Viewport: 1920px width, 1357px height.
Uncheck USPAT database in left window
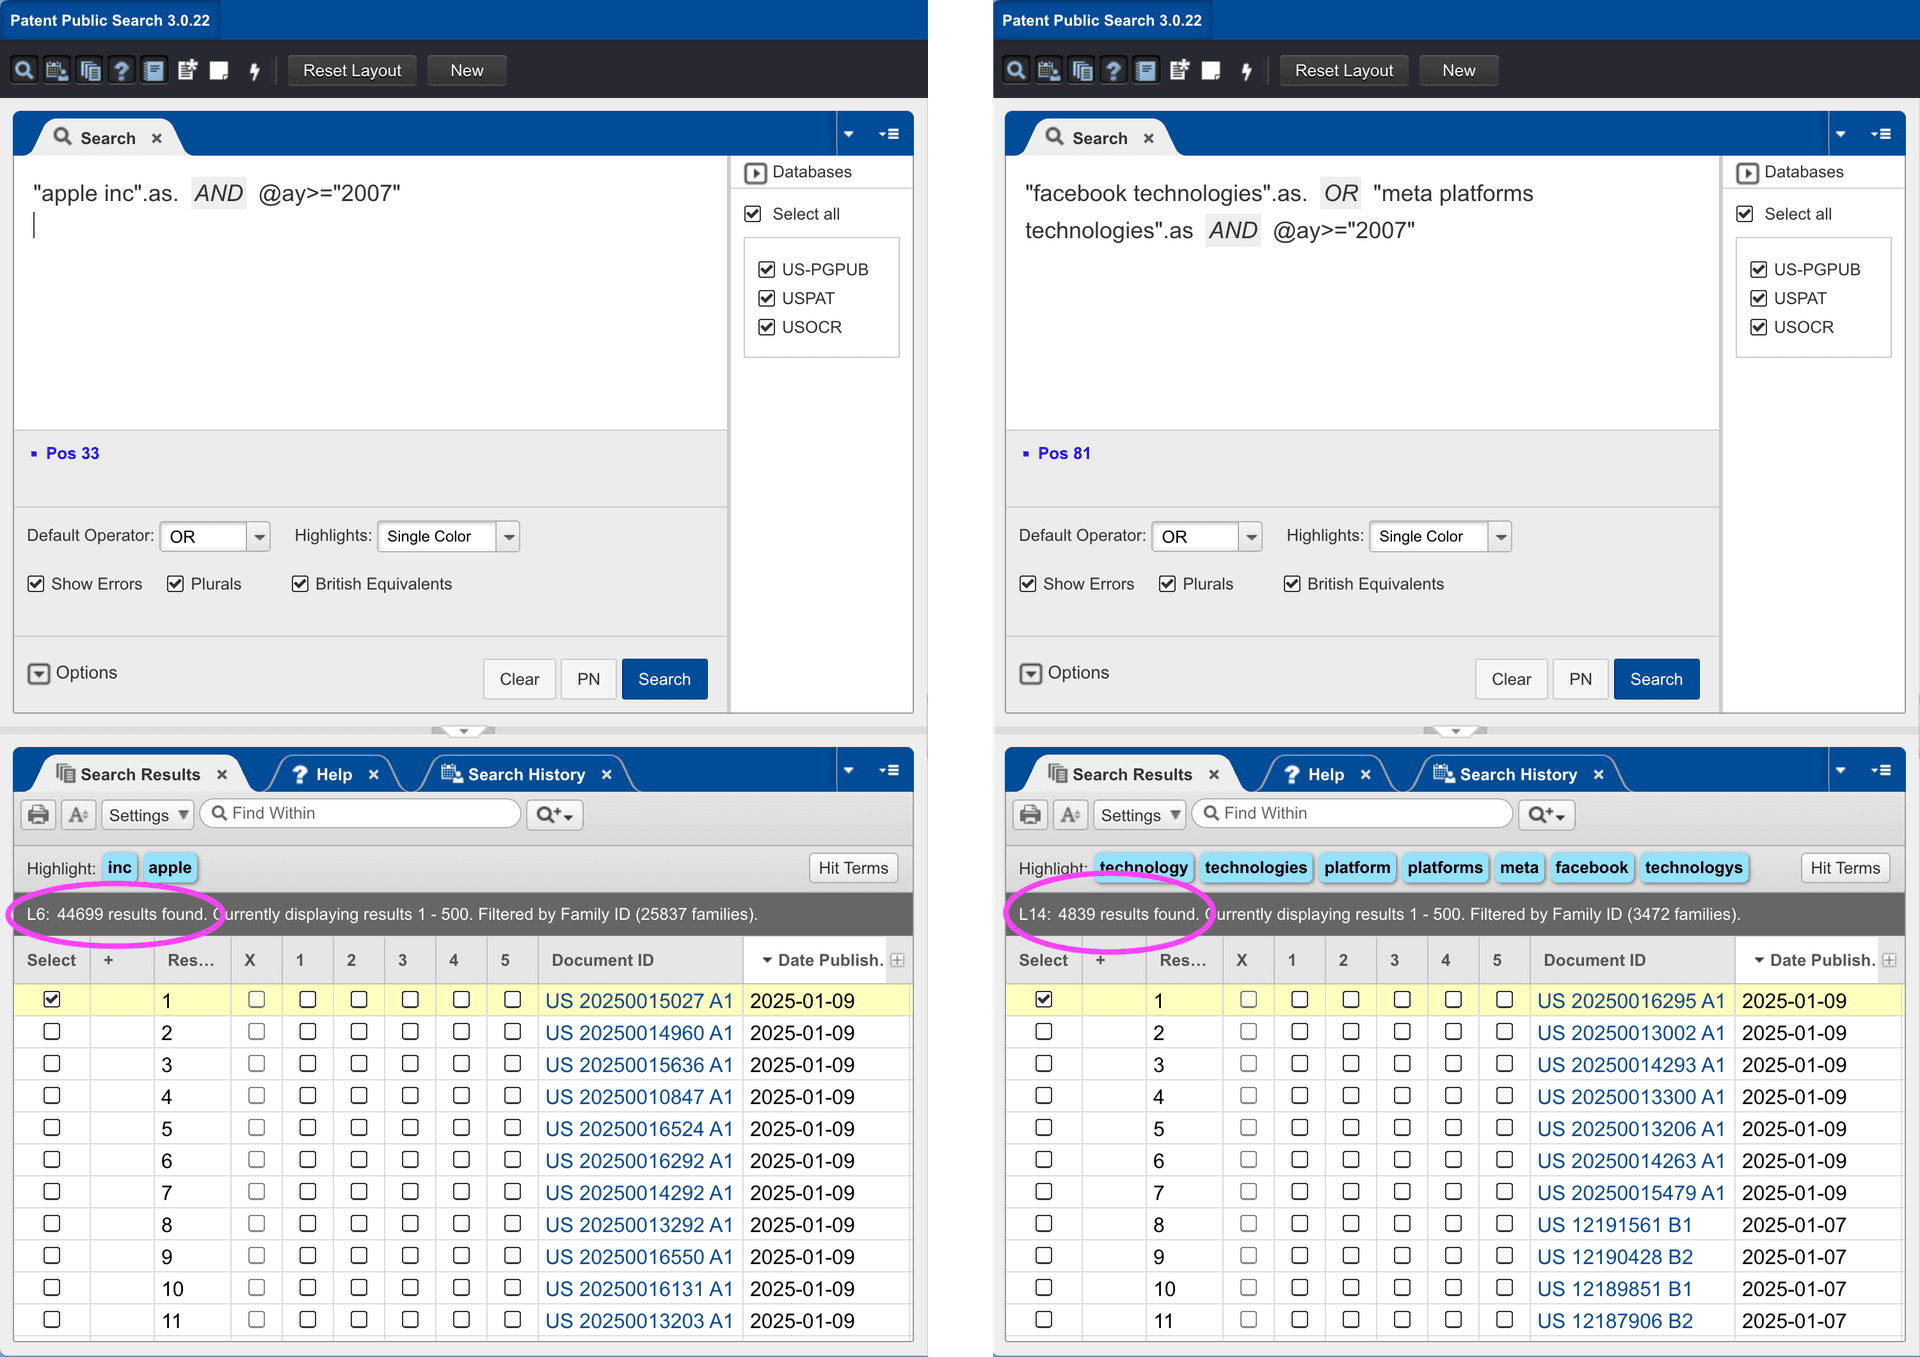pyautogui.click(x=767, y=298)
